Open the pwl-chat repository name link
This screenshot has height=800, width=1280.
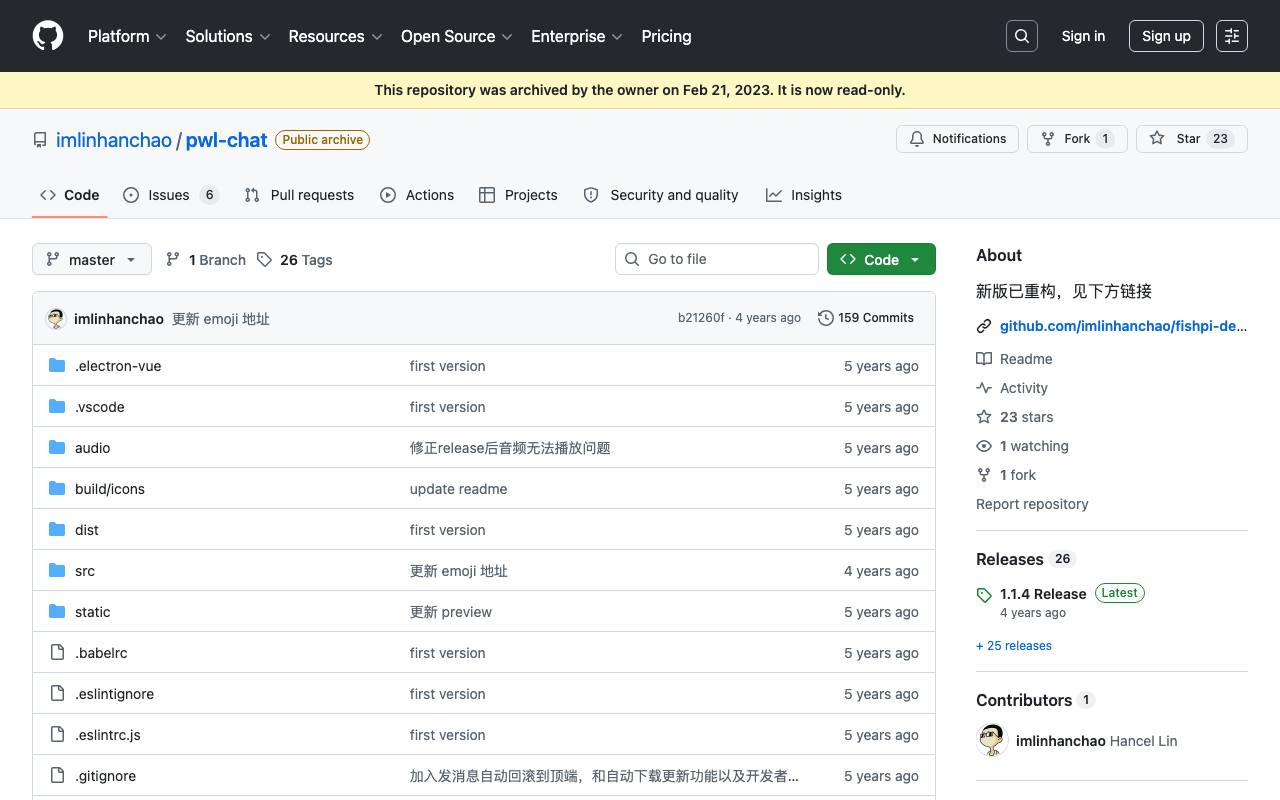[227, 140]
